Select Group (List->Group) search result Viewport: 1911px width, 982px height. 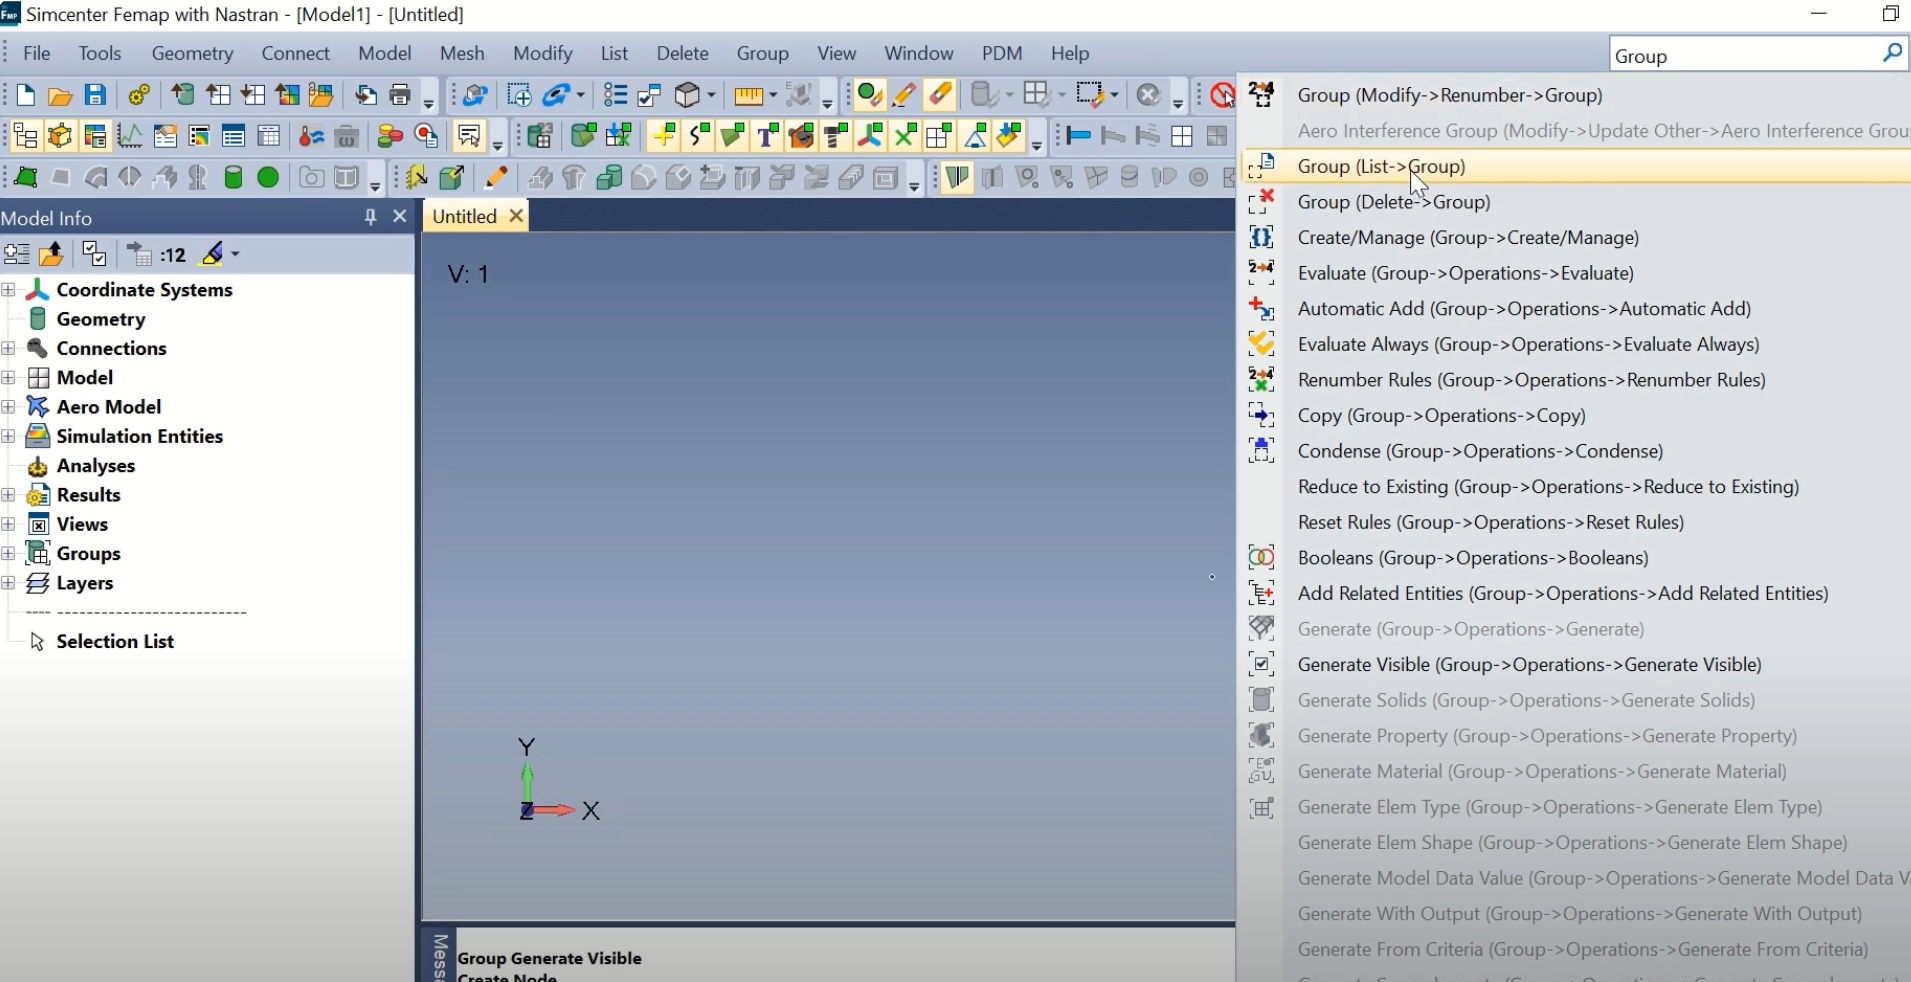pos(1576,166)
